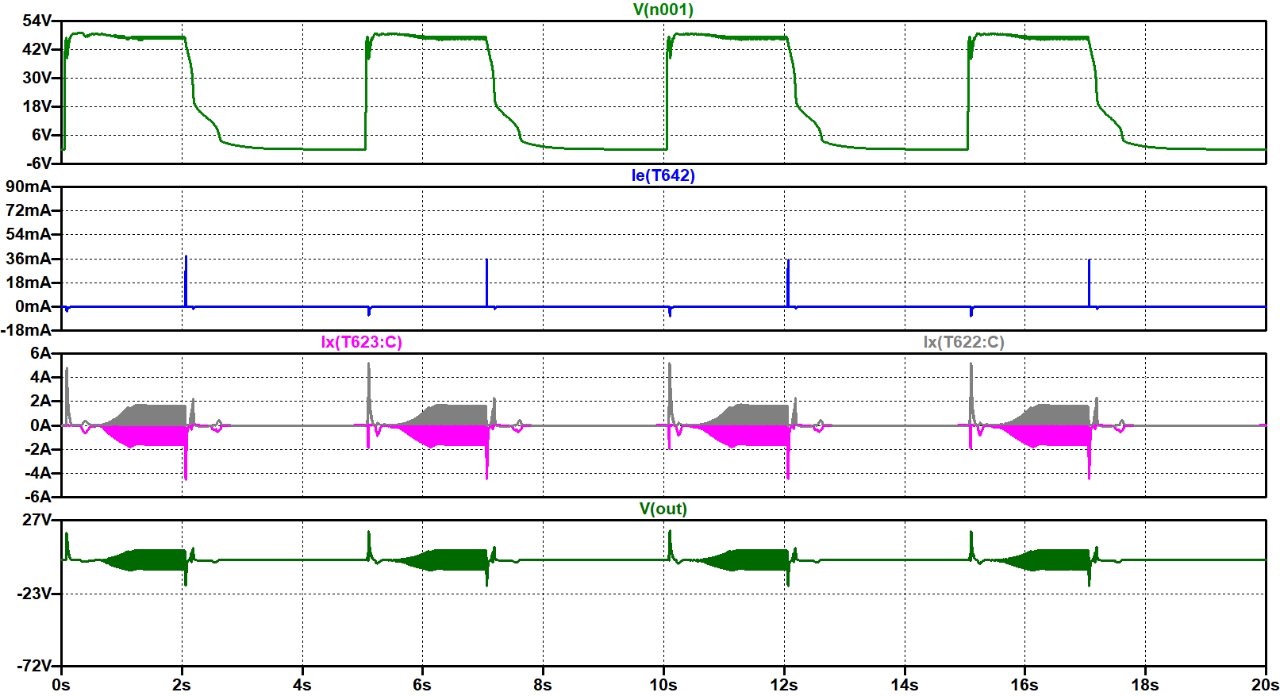The width and height of the screenshot is (1280, 696).
Task: Click the V(n001) trace label
Action: (x=665, y=10)
